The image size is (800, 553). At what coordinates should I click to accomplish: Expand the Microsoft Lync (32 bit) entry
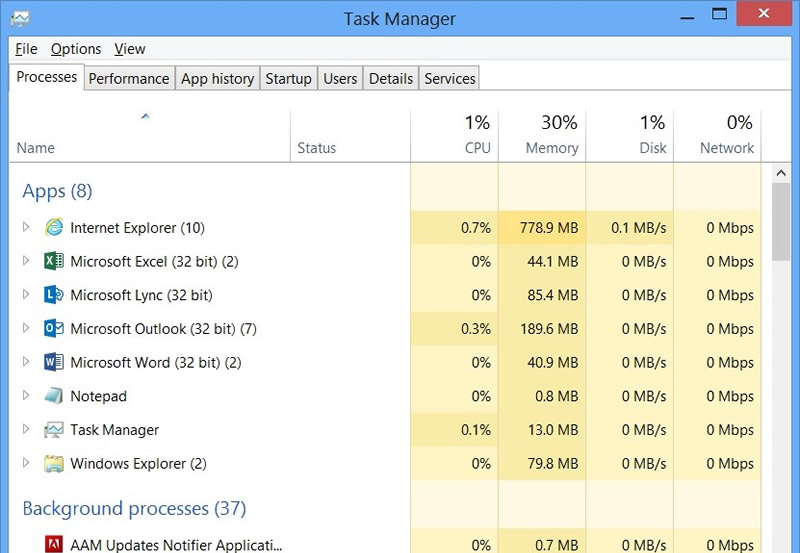(26, 294)
